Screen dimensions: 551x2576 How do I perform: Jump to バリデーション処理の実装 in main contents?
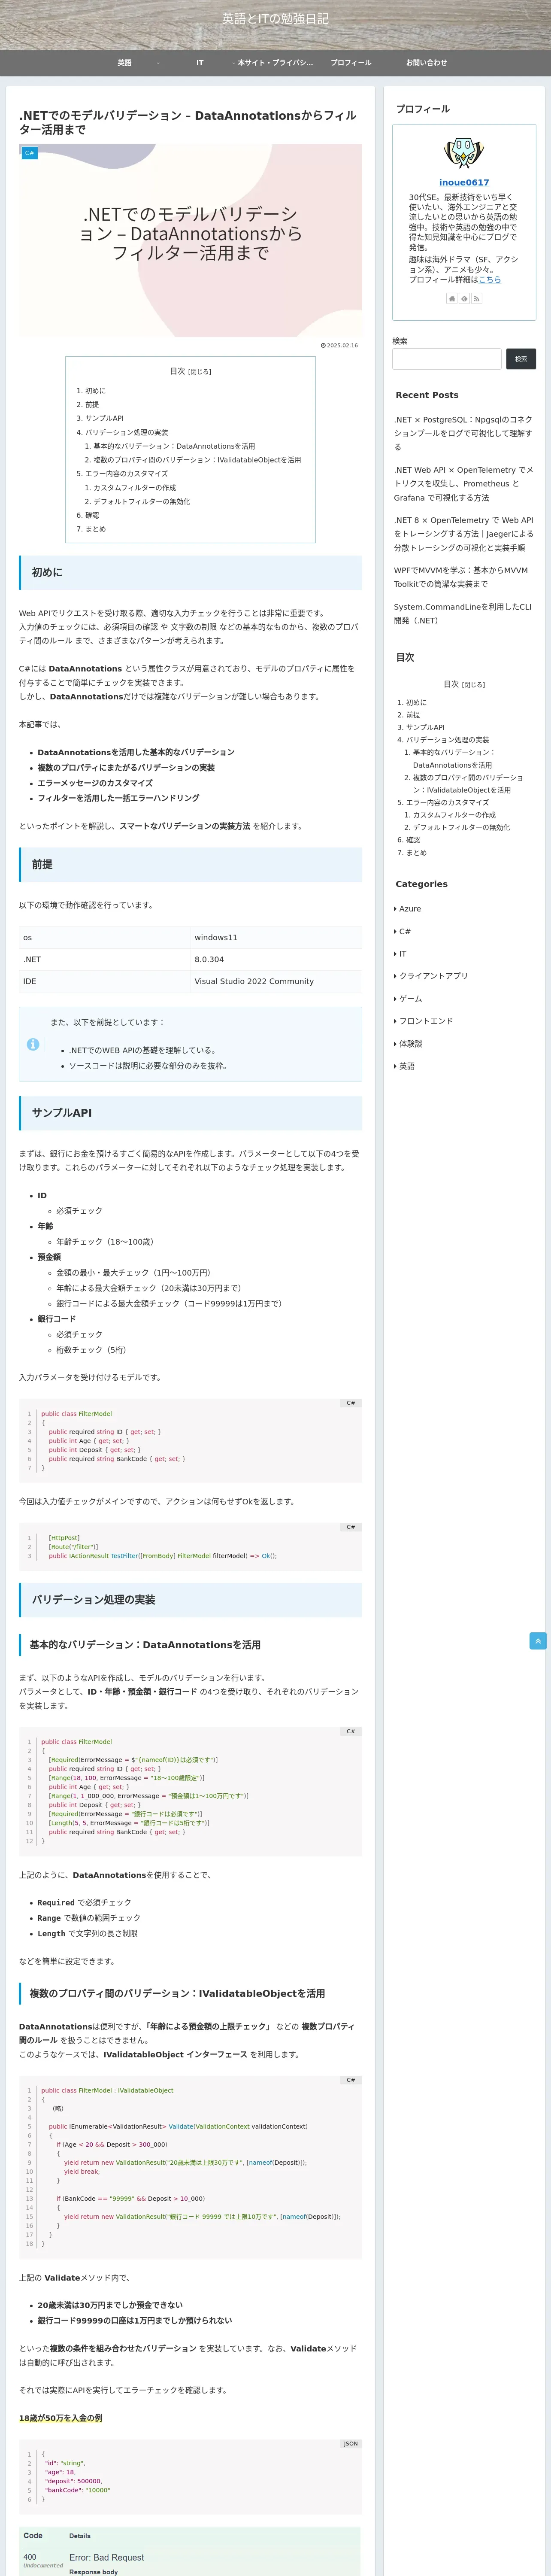coord(126,433)
